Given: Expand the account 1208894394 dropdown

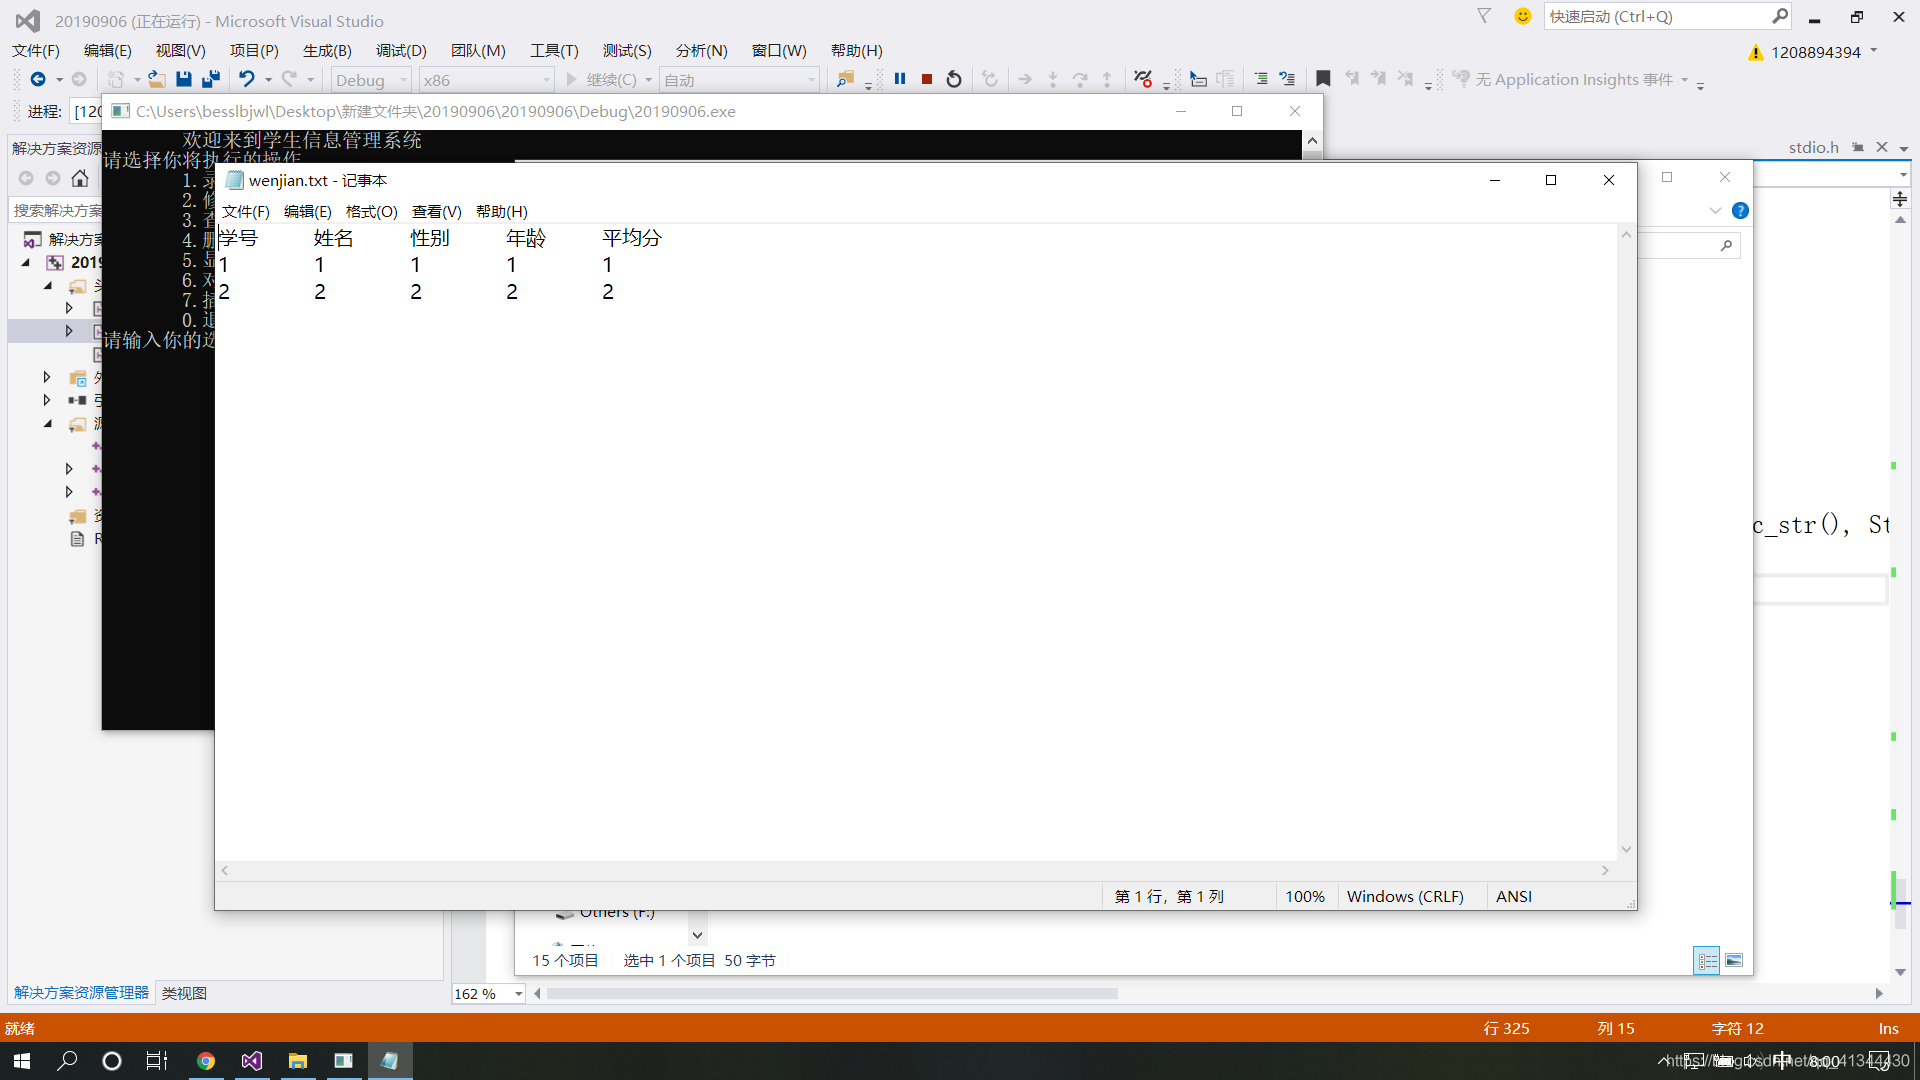Looking at the screenshot, I should tap(1874, 51).
